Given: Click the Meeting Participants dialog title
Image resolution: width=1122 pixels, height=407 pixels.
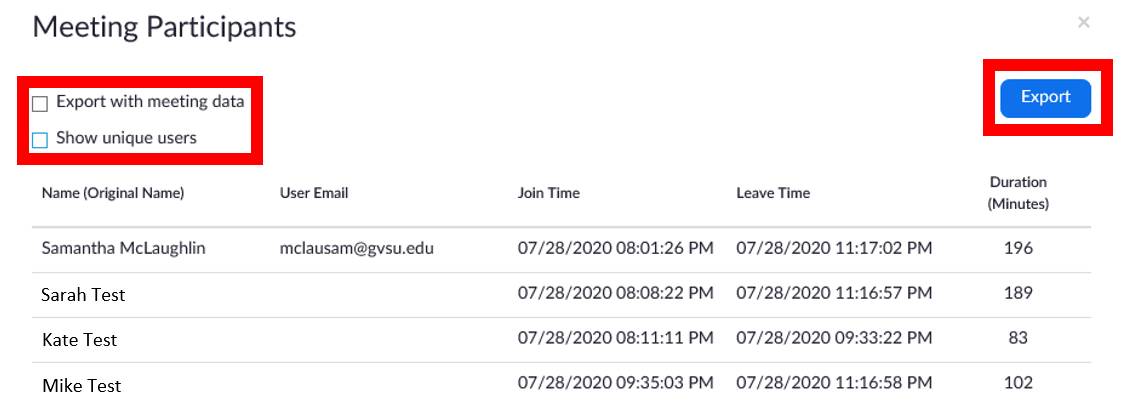Looking at the screenshot, I should tap(164, 27).
